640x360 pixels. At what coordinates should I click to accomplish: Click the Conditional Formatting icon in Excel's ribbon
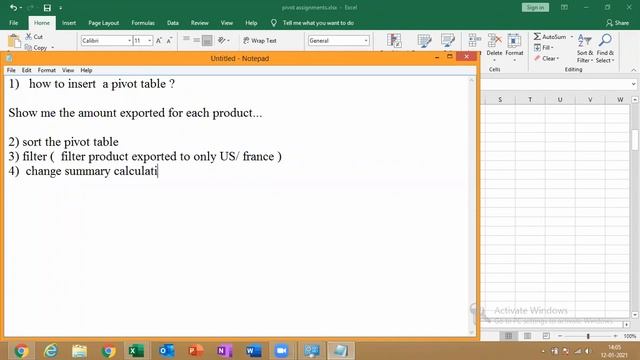click(394, 41)
